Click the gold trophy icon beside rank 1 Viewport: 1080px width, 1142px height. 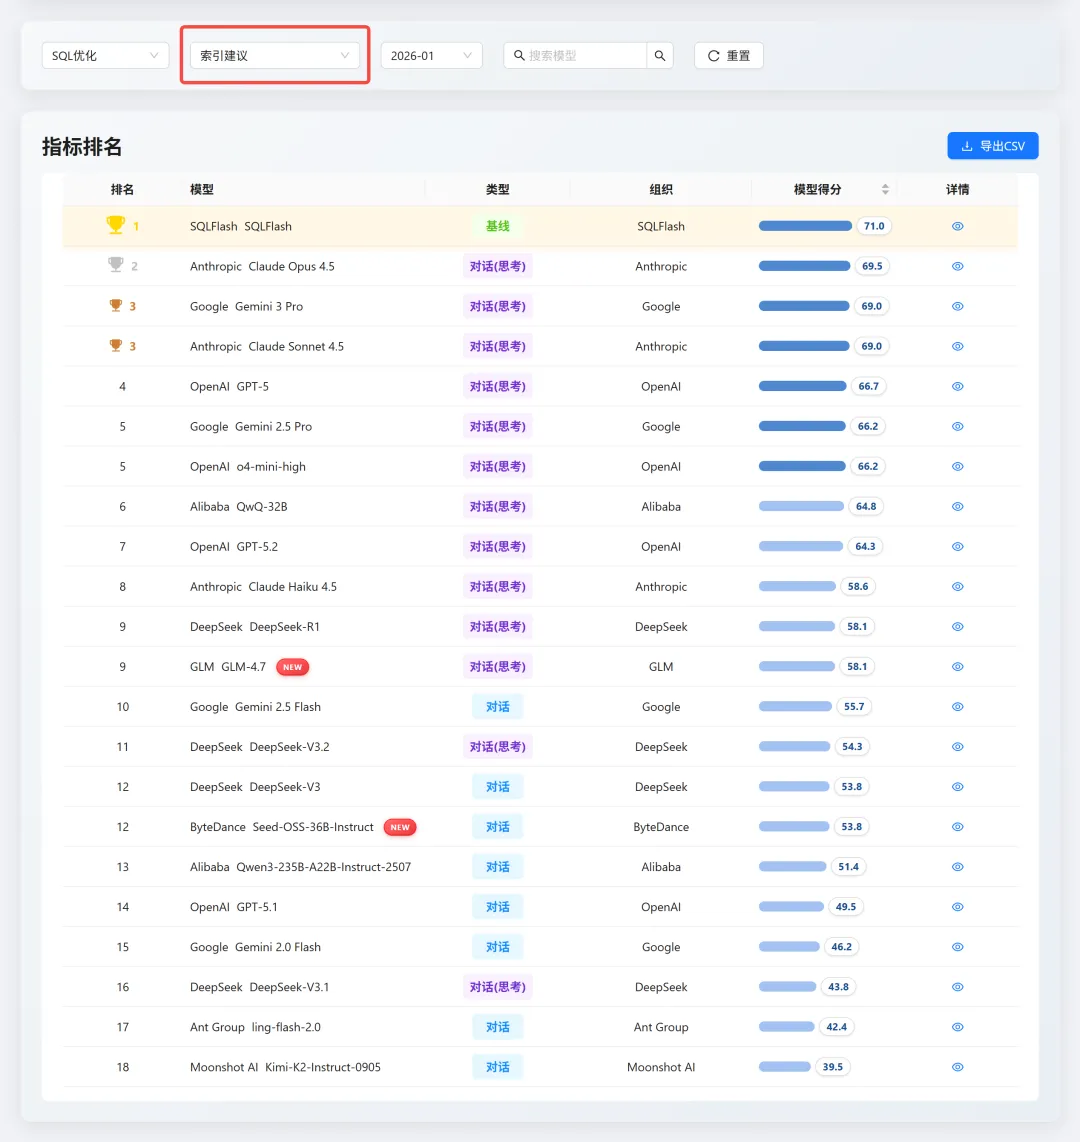117,225
